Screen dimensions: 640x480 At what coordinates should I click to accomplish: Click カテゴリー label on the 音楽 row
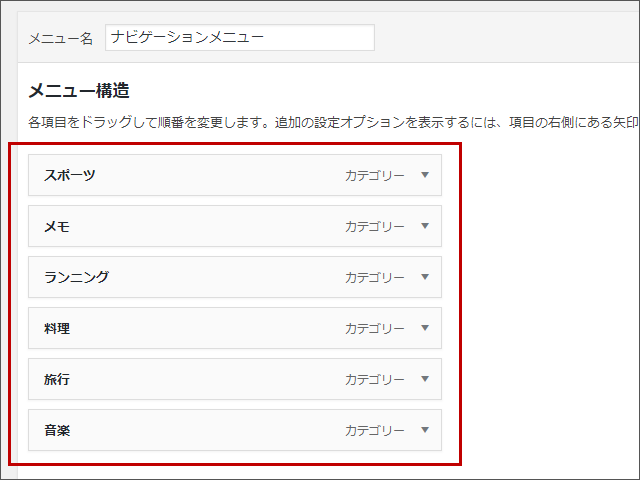tap(375, 430)
